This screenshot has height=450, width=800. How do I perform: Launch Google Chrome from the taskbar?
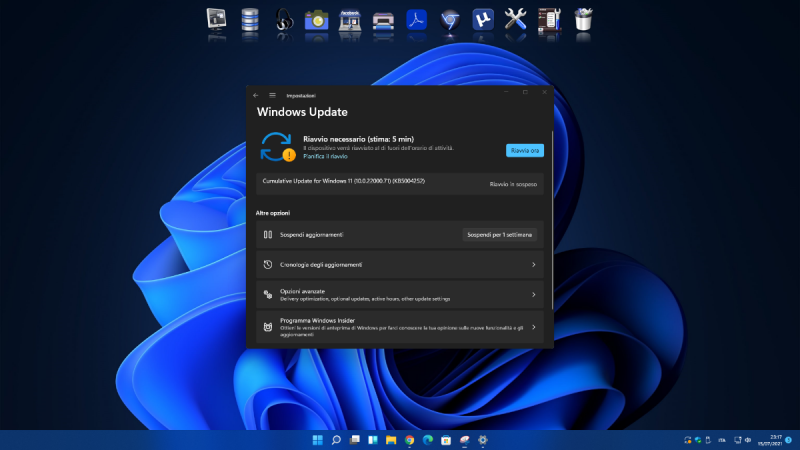pyautogui.click(x=409, y=440)
